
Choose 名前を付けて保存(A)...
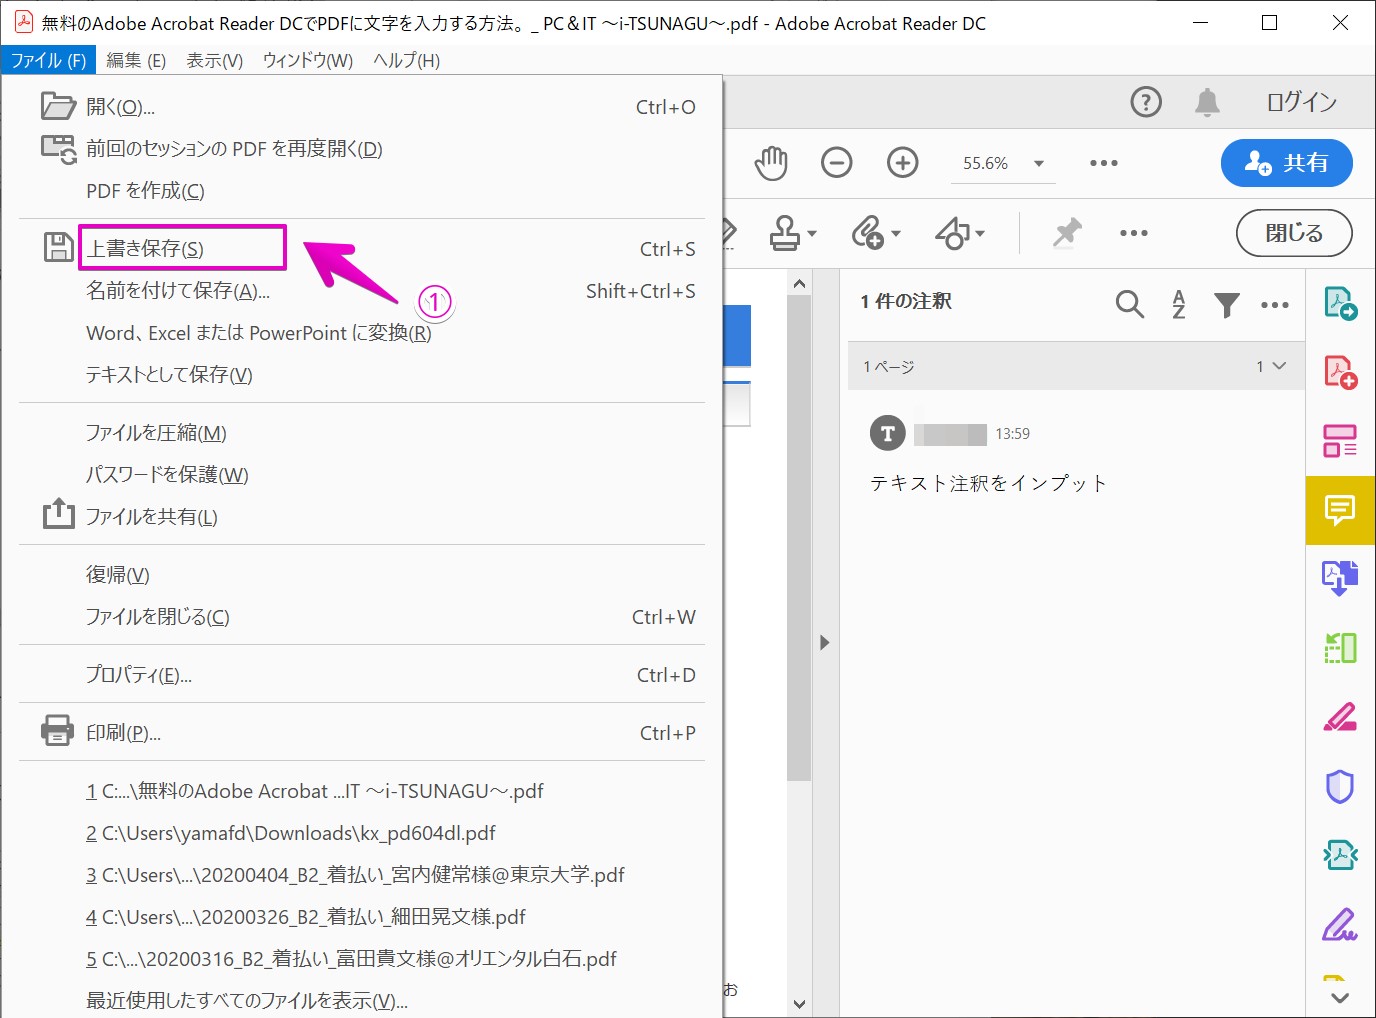[x=362, y=291]
